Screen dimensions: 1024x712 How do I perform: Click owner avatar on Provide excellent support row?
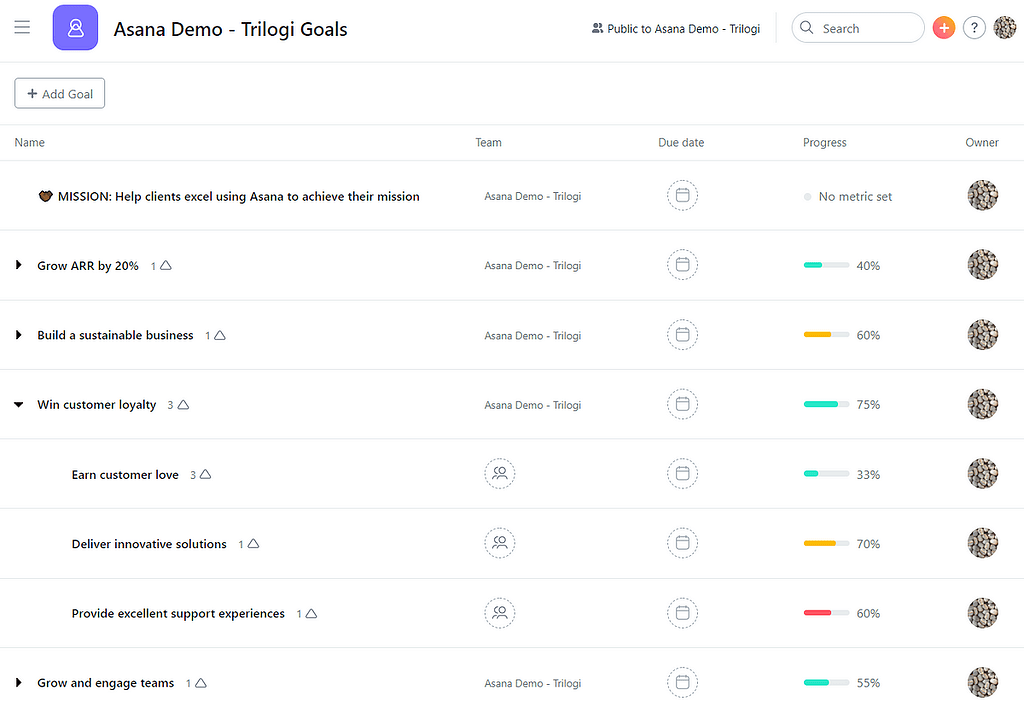[982, 613]
